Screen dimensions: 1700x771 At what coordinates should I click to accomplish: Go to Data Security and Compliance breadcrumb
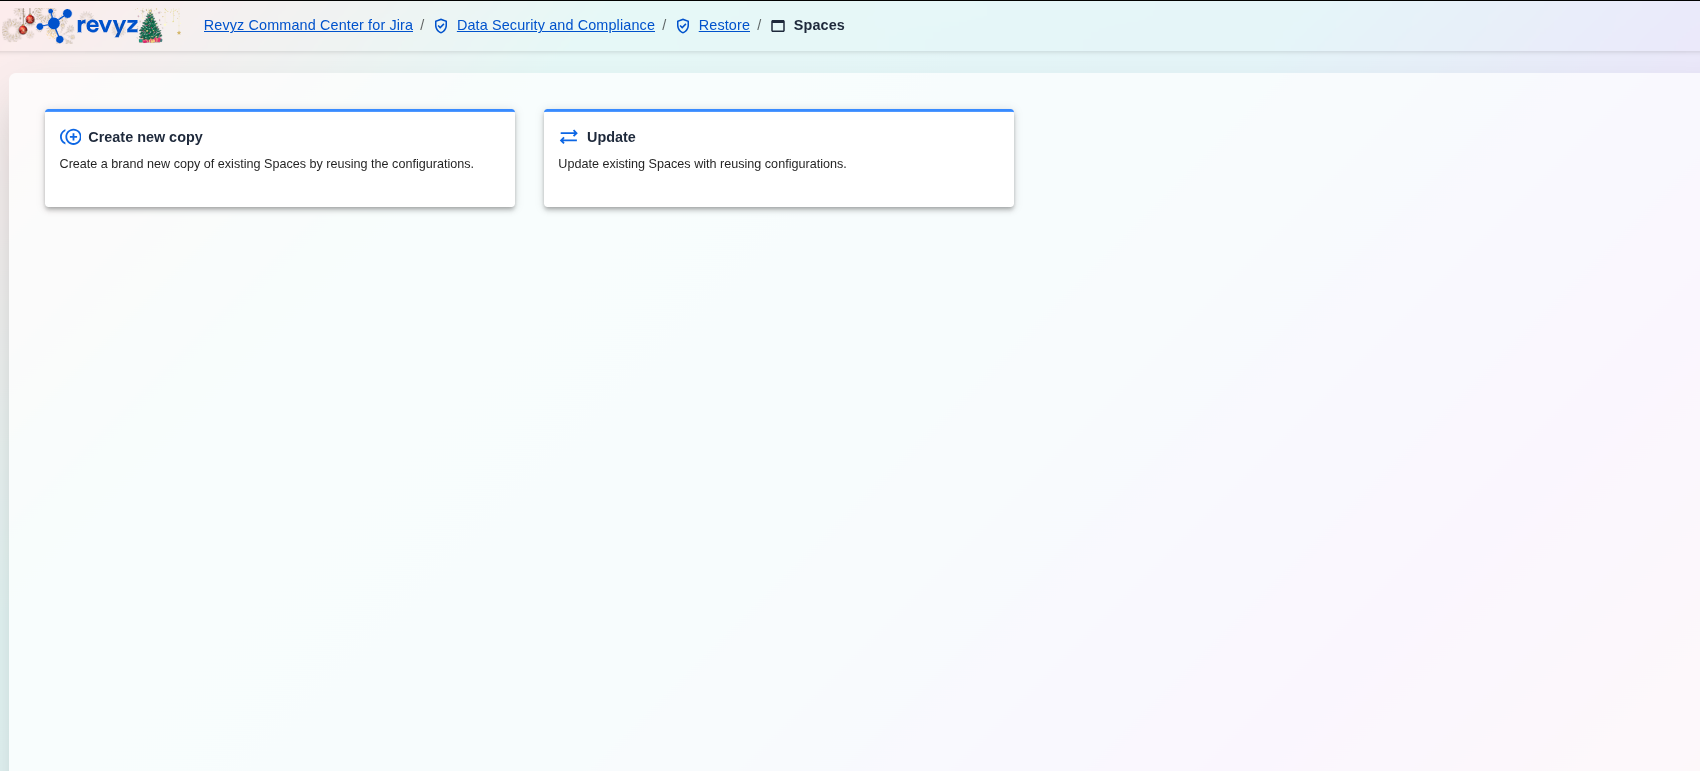pos(555,25)
